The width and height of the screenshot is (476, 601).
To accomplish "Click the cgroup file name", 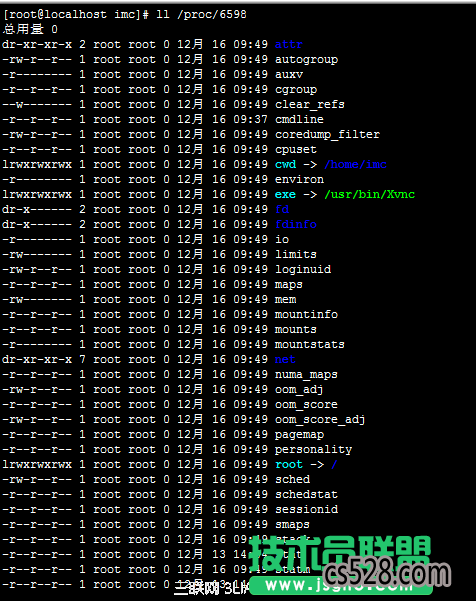I will [296, 90].
